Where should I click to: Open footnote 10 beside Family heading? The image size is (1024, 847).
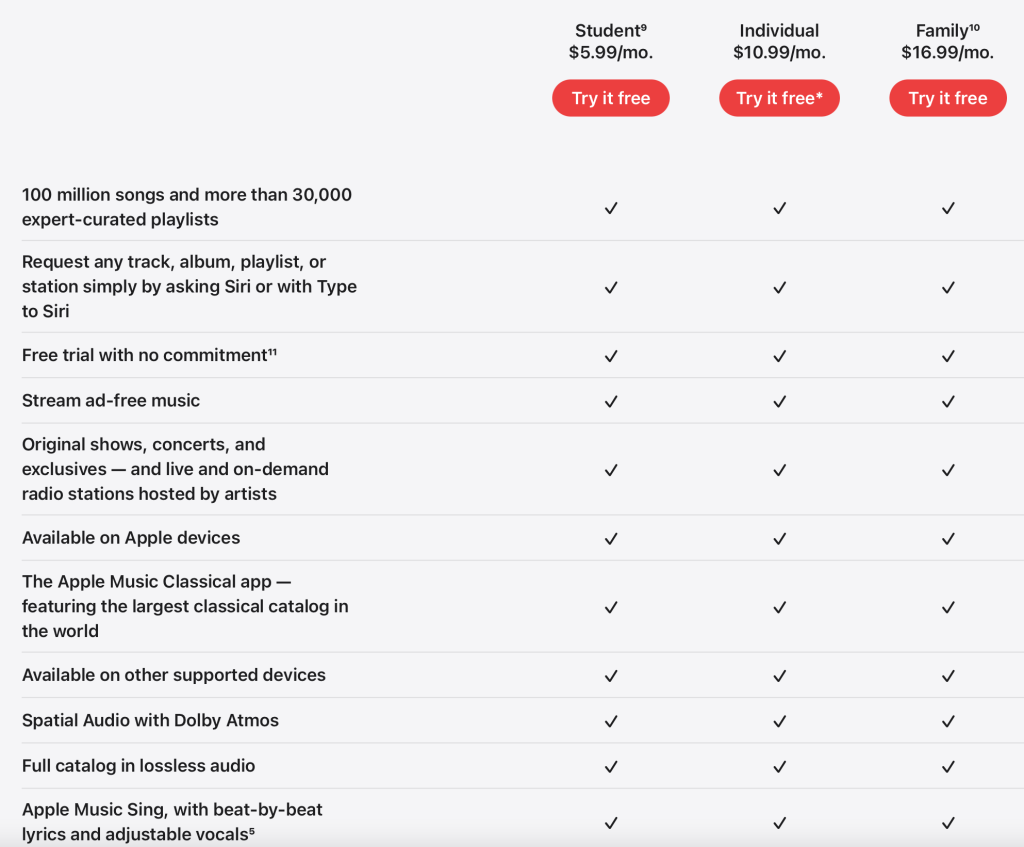(974, 27)
